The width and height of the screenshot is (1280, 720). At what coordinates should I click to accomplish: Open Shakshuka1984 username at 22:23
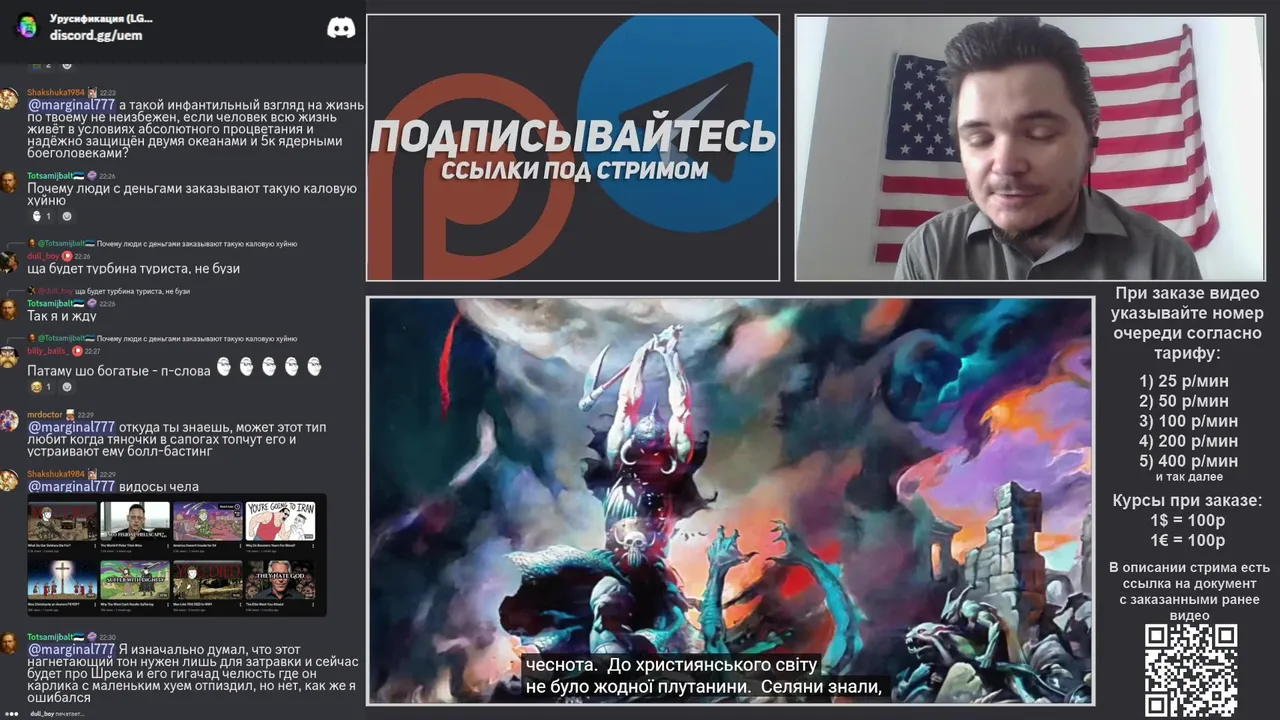tap(56, 92)
